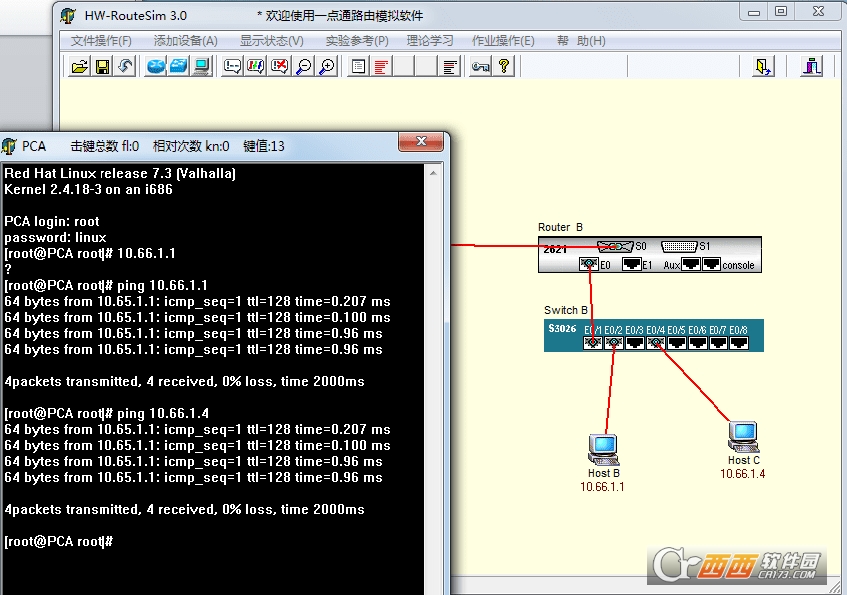
Task: Click the speech bubble with dashes icon
Action: tap(232, 66)
